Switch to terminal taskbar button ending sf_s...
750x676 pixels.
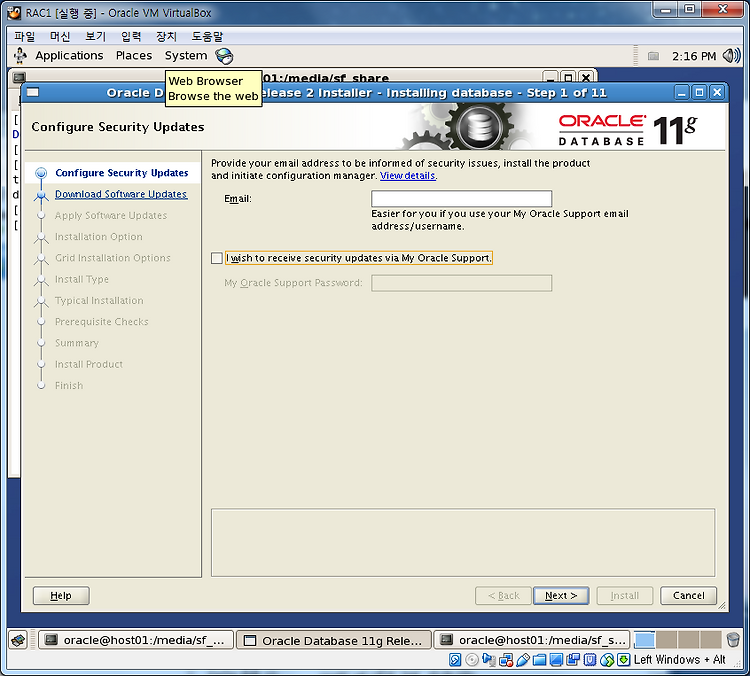[x=531, y=640]
